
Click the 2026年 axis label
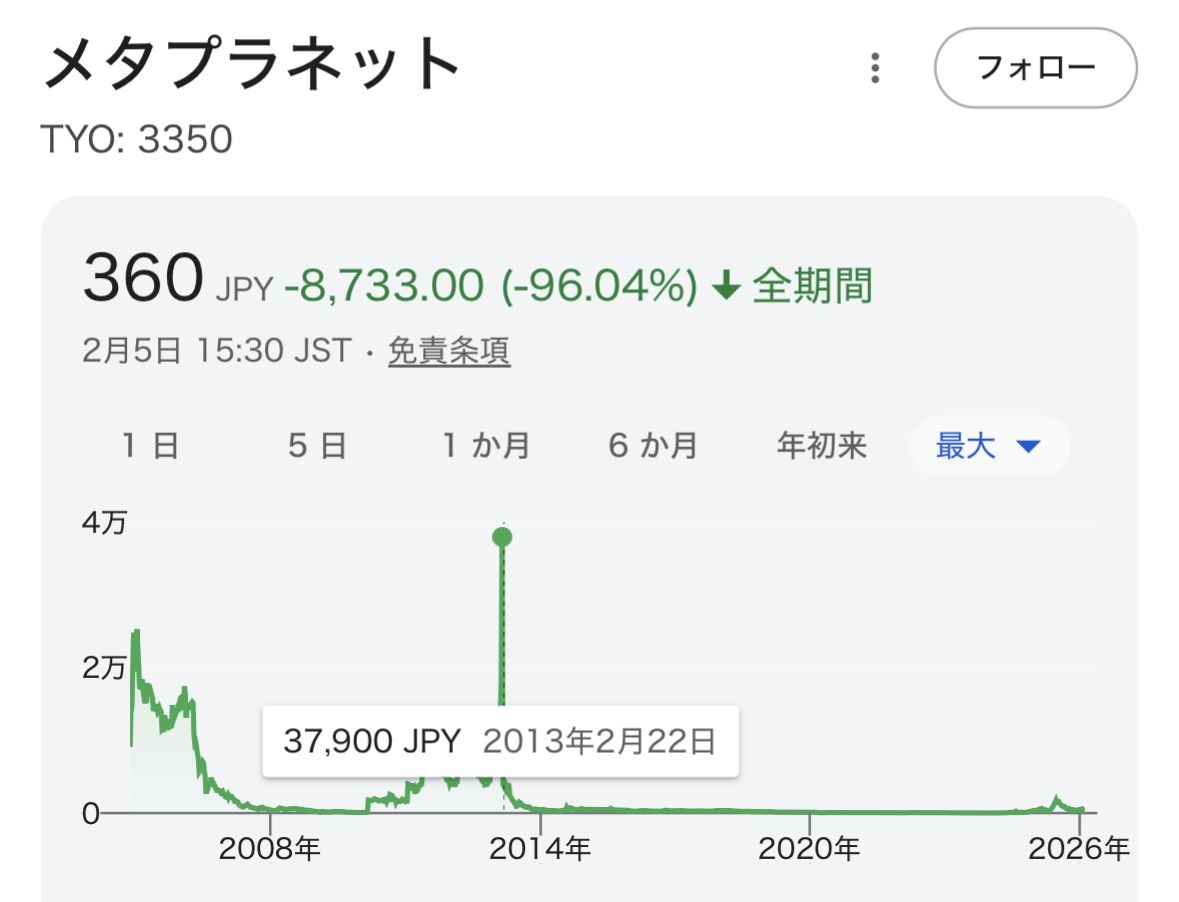tap(1080, 850)
